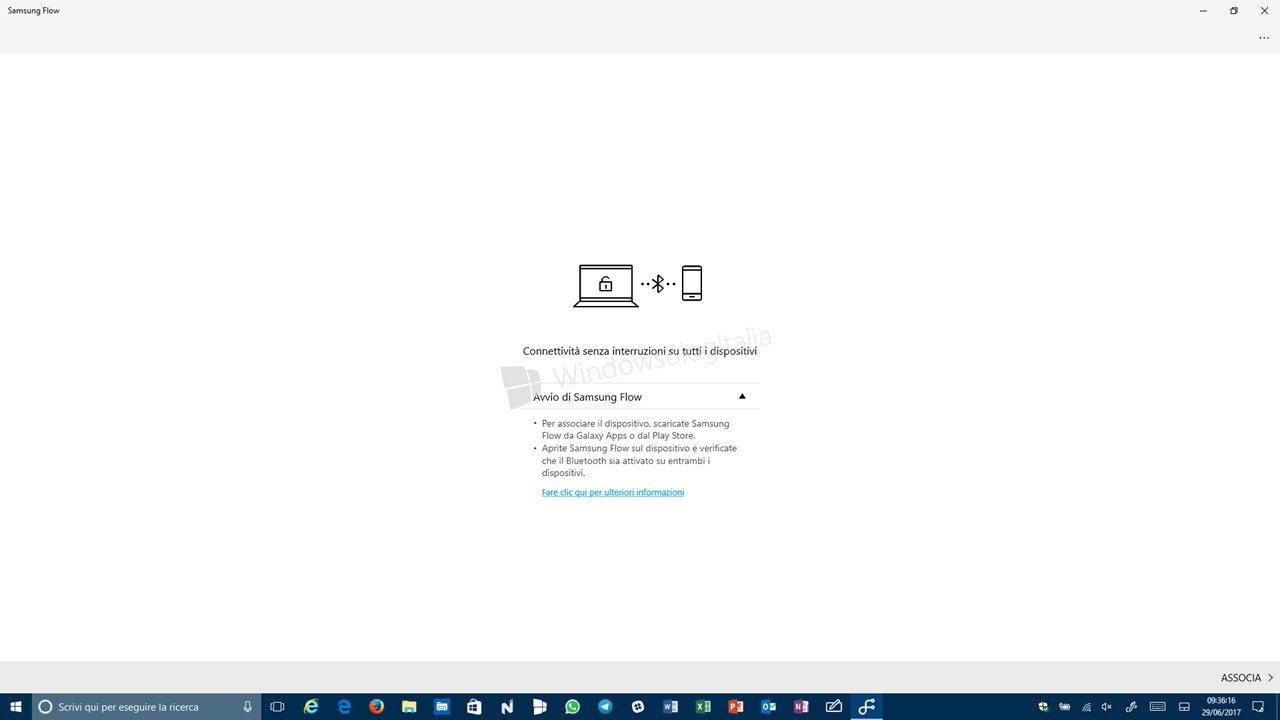
Task: Open WhatsApp from the taskbar
Action: [x=572, y=707]
